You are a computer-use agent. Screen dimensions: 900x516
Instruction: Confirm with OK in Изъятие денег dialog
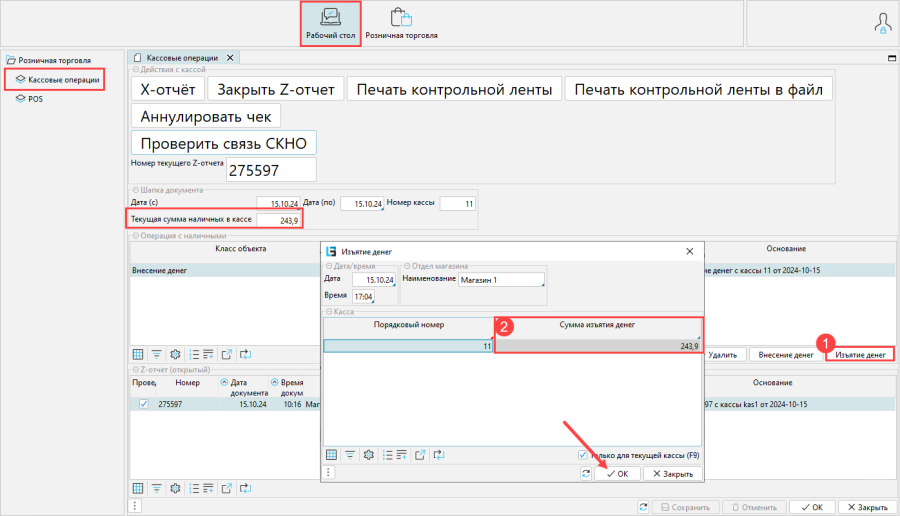[617, 474]
